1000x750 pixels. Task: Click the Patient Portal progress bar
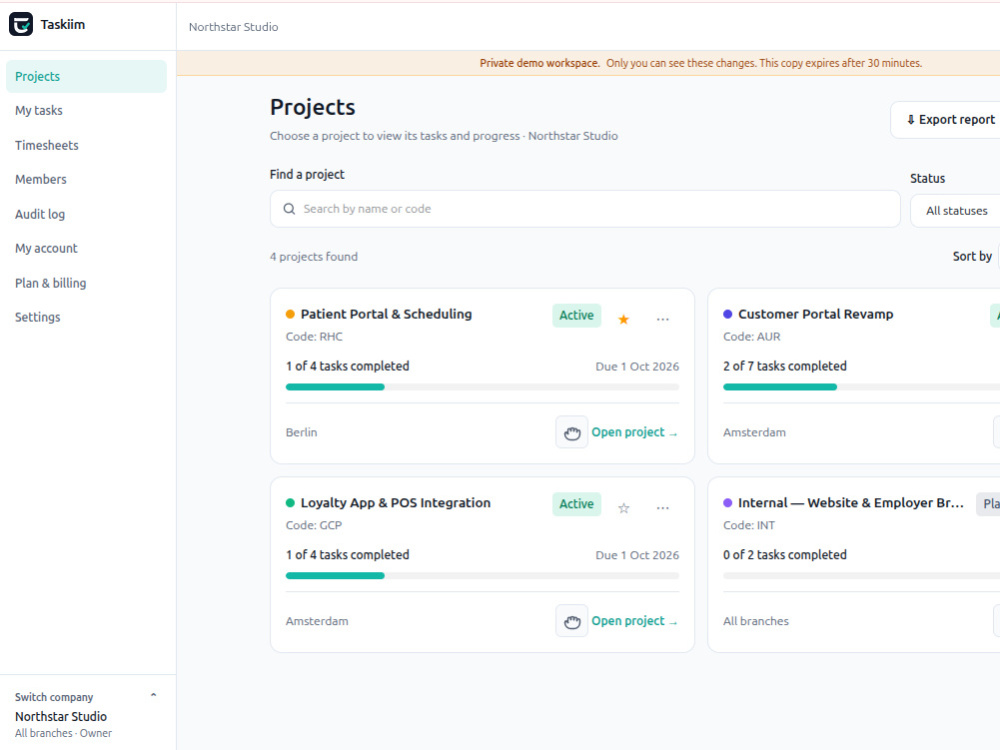click(482, 387)
